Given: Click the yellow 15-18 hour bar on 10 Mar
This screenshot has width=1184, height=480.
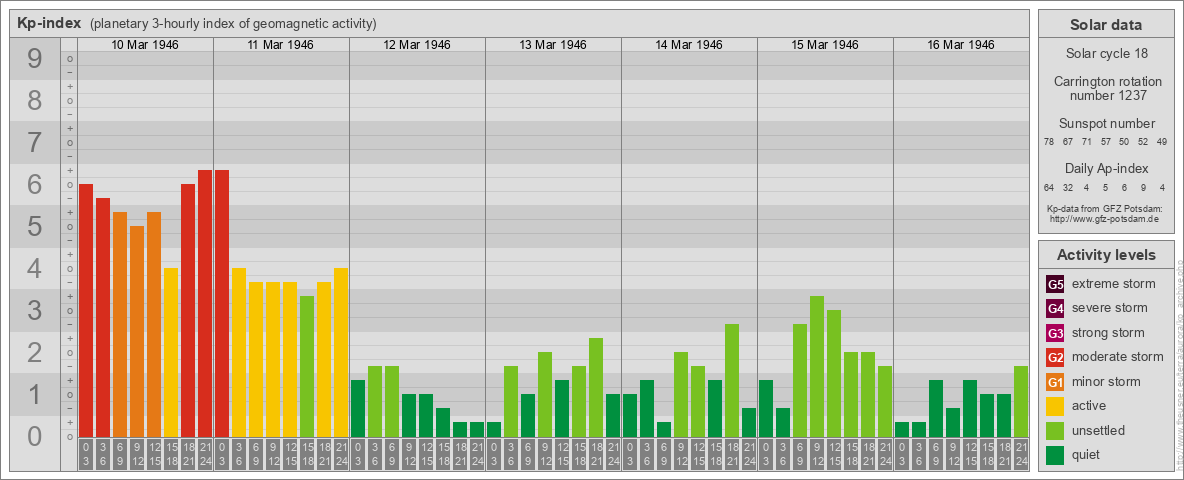Looking at the screenshot, I should click(x=171, y=352).
